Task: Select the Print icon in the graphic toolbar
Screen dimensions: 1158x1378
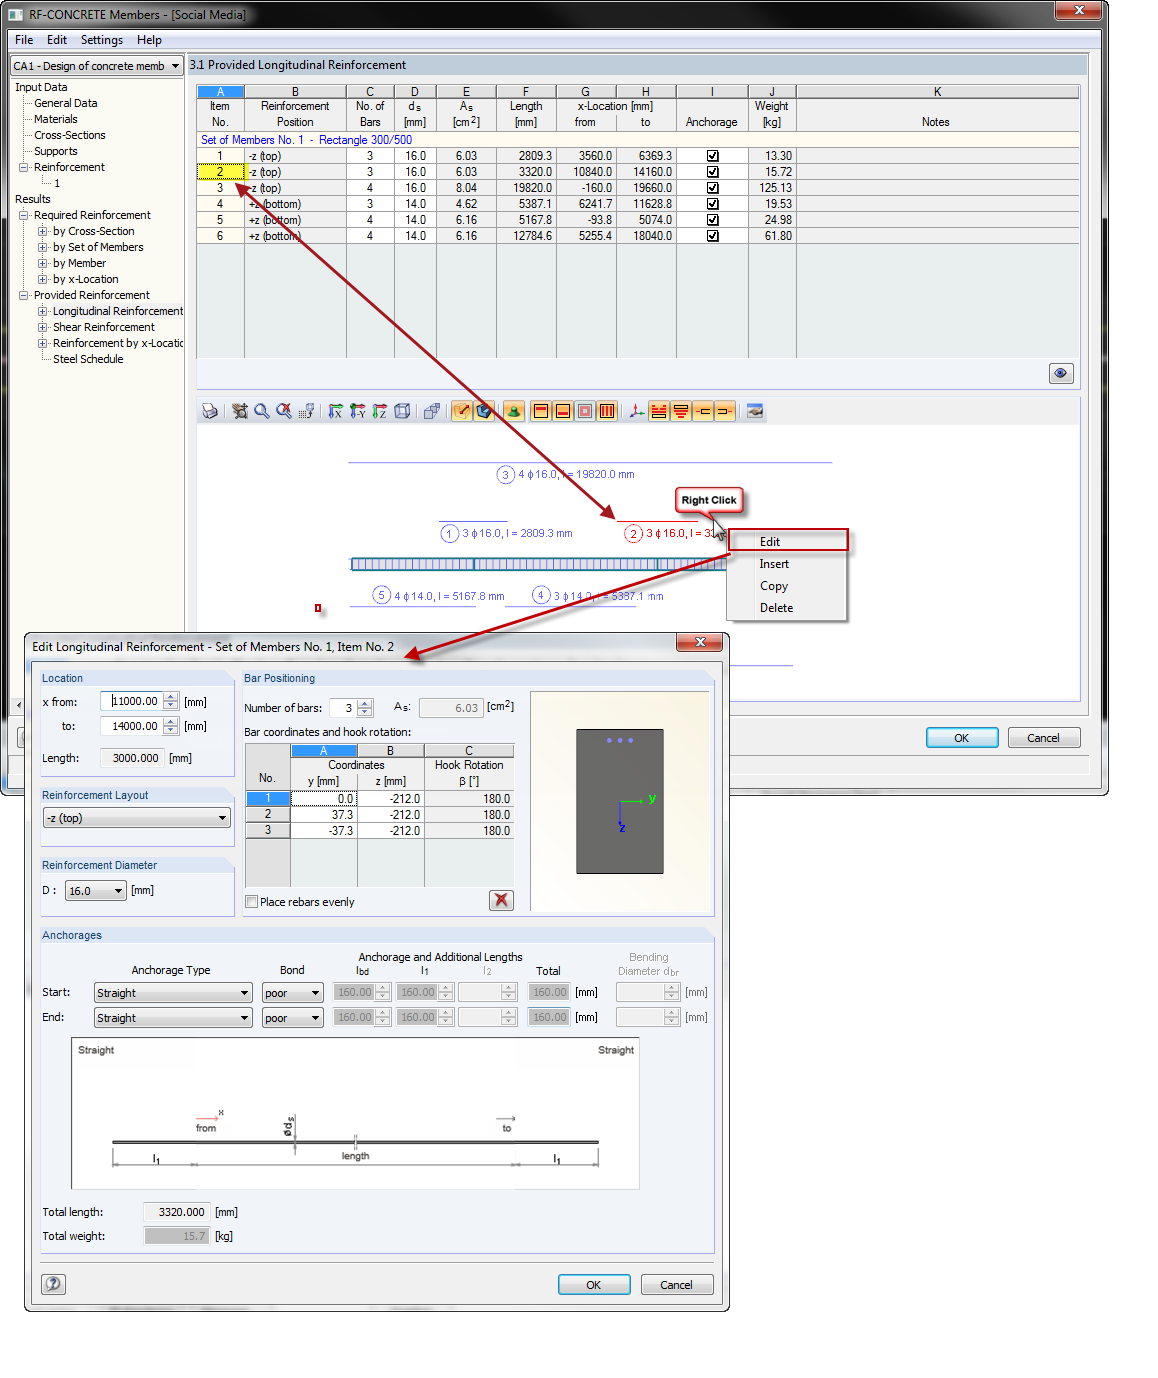Action: (210, 411)
